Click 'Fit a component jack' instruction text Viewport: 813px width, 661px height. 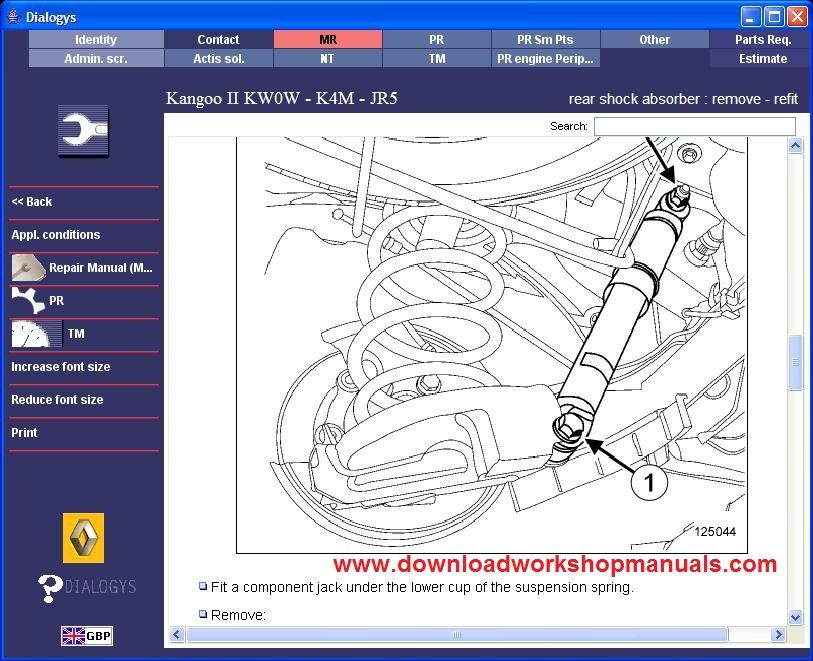click(422, 587)
